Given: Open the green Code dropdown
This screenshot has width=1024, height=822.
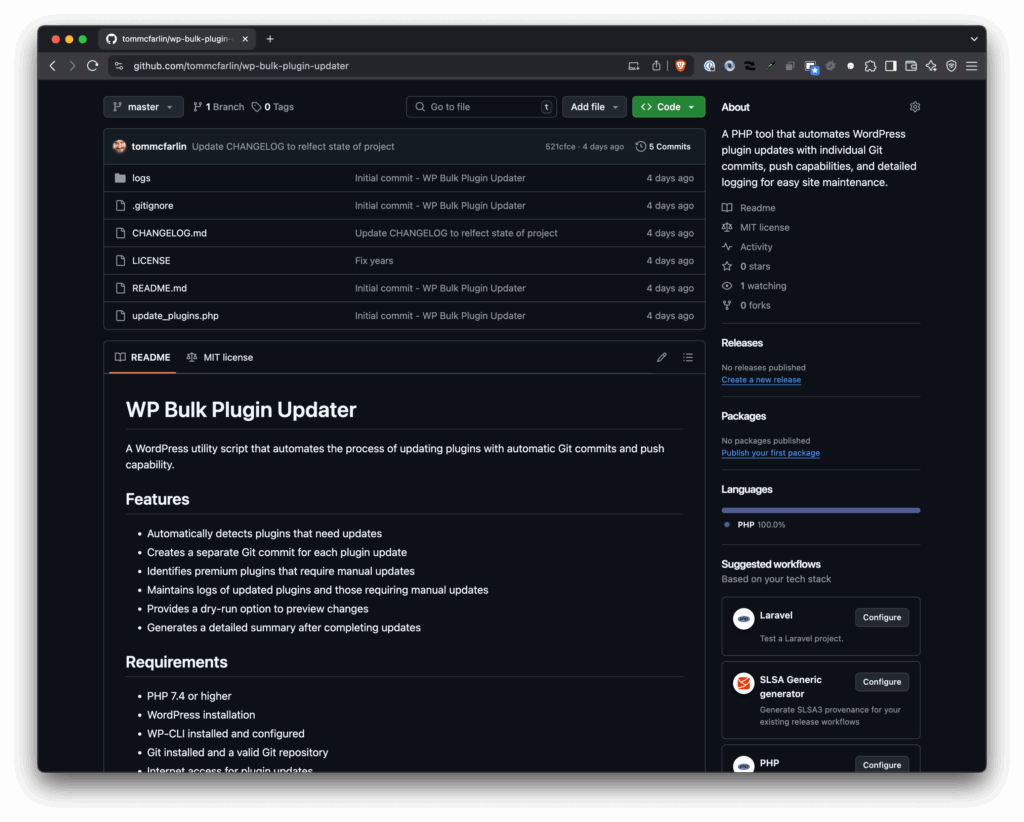Looking at the screenshot, I should click(x=668, y=107).
